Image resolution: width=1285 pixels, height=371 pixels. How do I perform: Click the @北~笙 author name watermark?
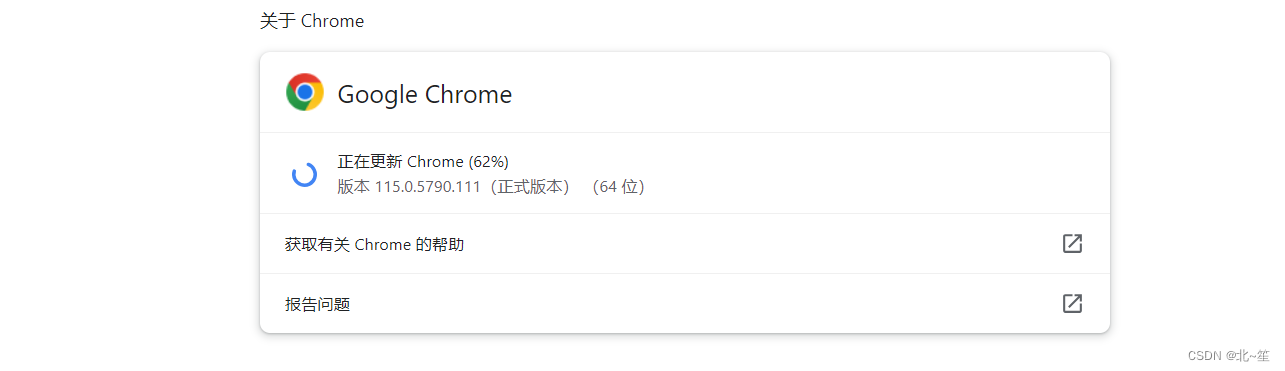click(x=1248, y=356)
